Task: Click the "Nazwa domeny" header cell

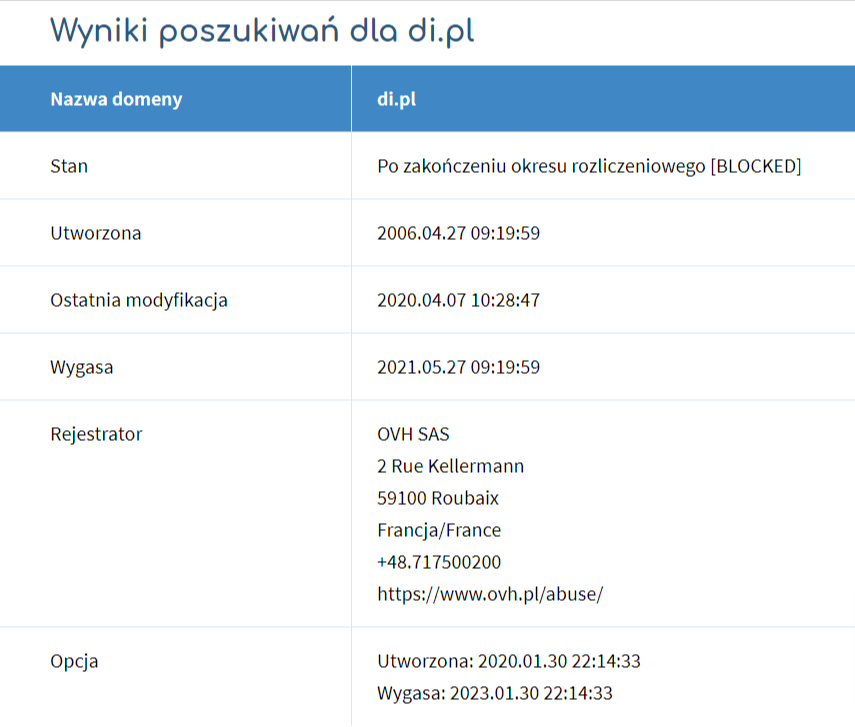Action: pyautogui.click(x=116, y=99)
